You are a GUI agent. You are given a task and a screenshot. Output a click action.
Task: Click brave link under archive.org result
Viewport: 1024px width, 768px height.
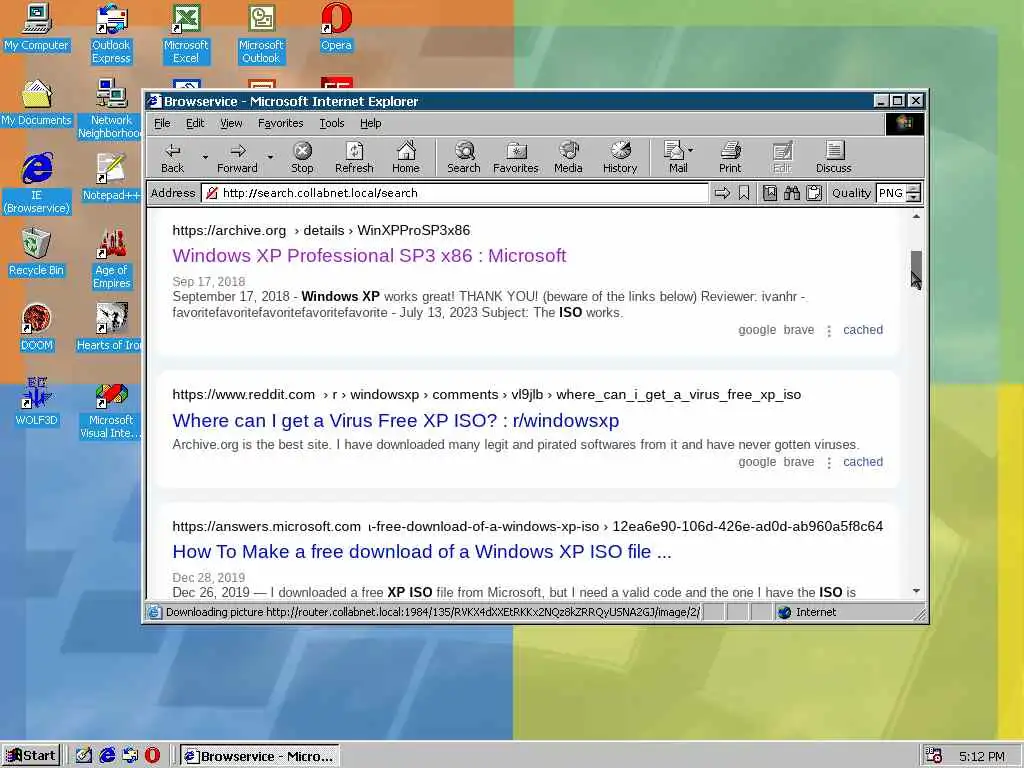pyautogui.click(x=799, y=330)
